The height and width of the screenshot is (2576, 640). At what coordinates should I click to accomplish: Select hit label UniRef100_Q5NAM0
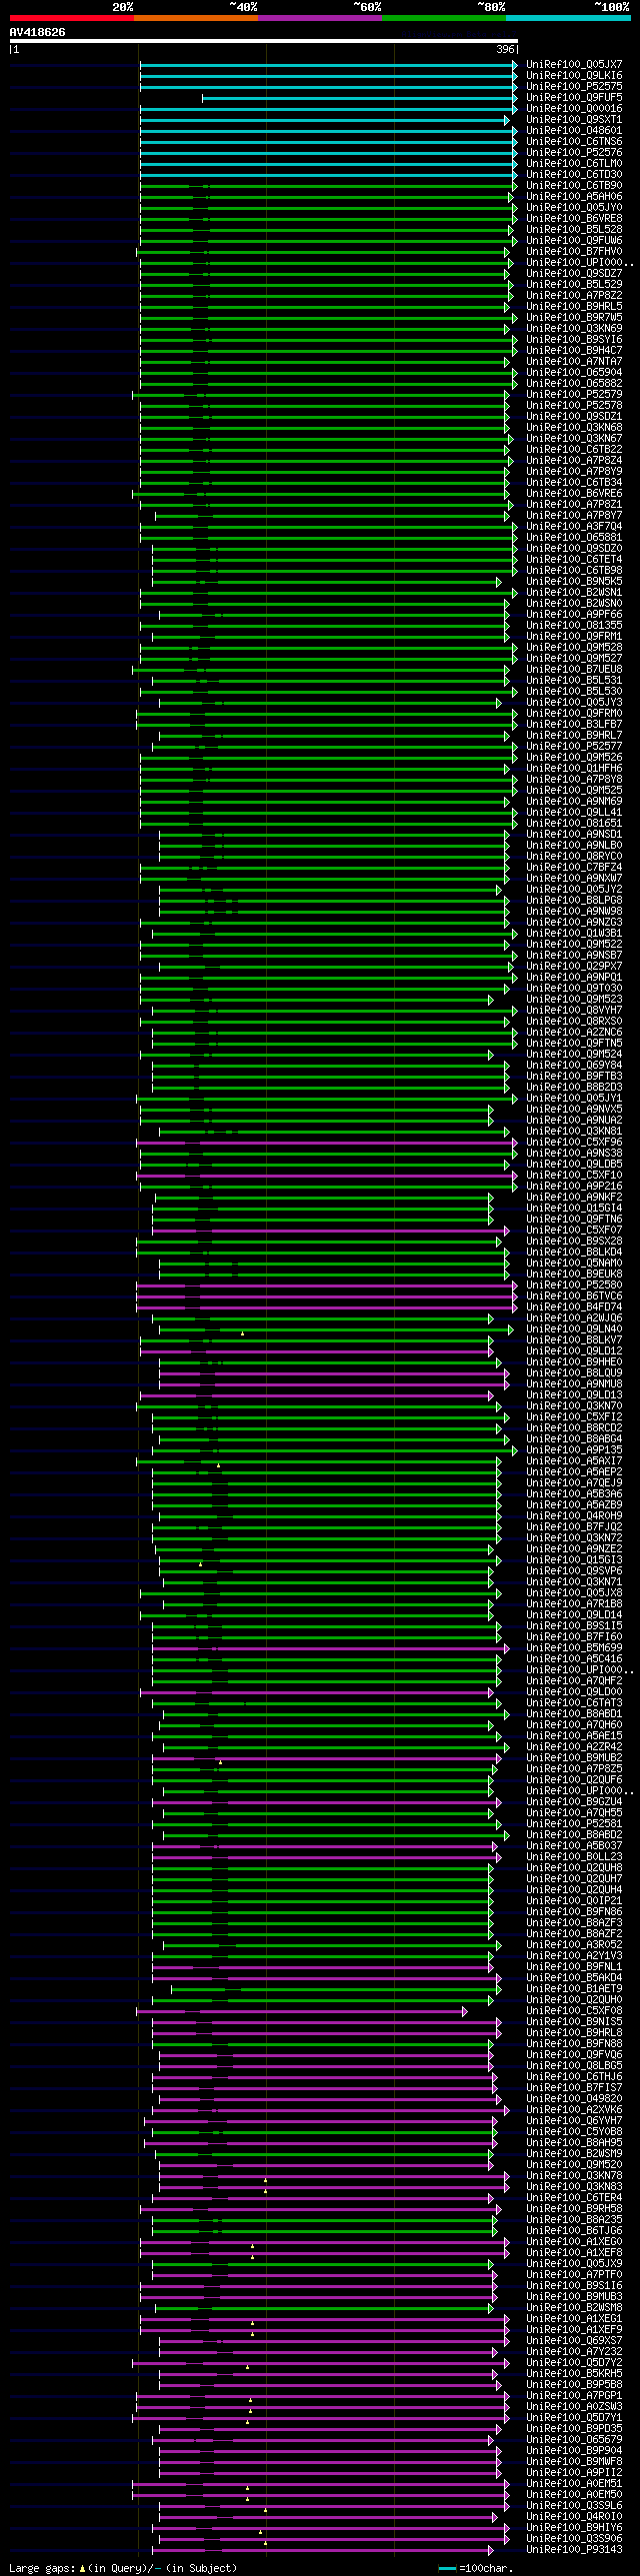(574, 1264)
